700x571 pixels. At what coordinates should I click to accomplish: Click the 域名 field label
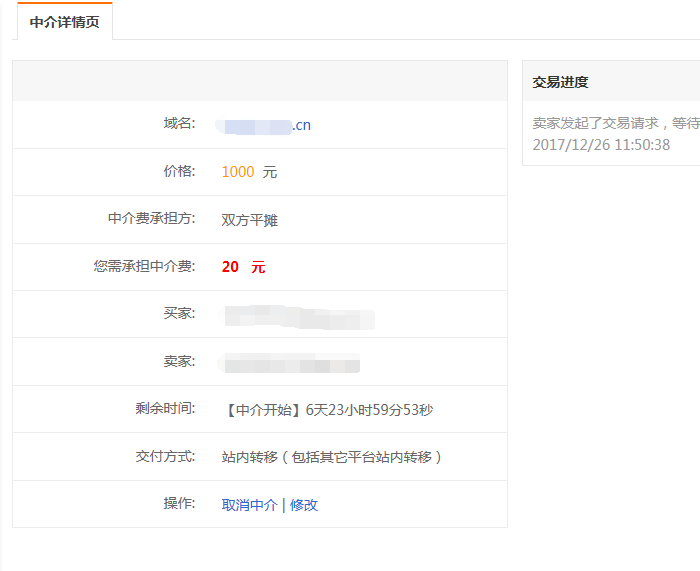[179, 123]
